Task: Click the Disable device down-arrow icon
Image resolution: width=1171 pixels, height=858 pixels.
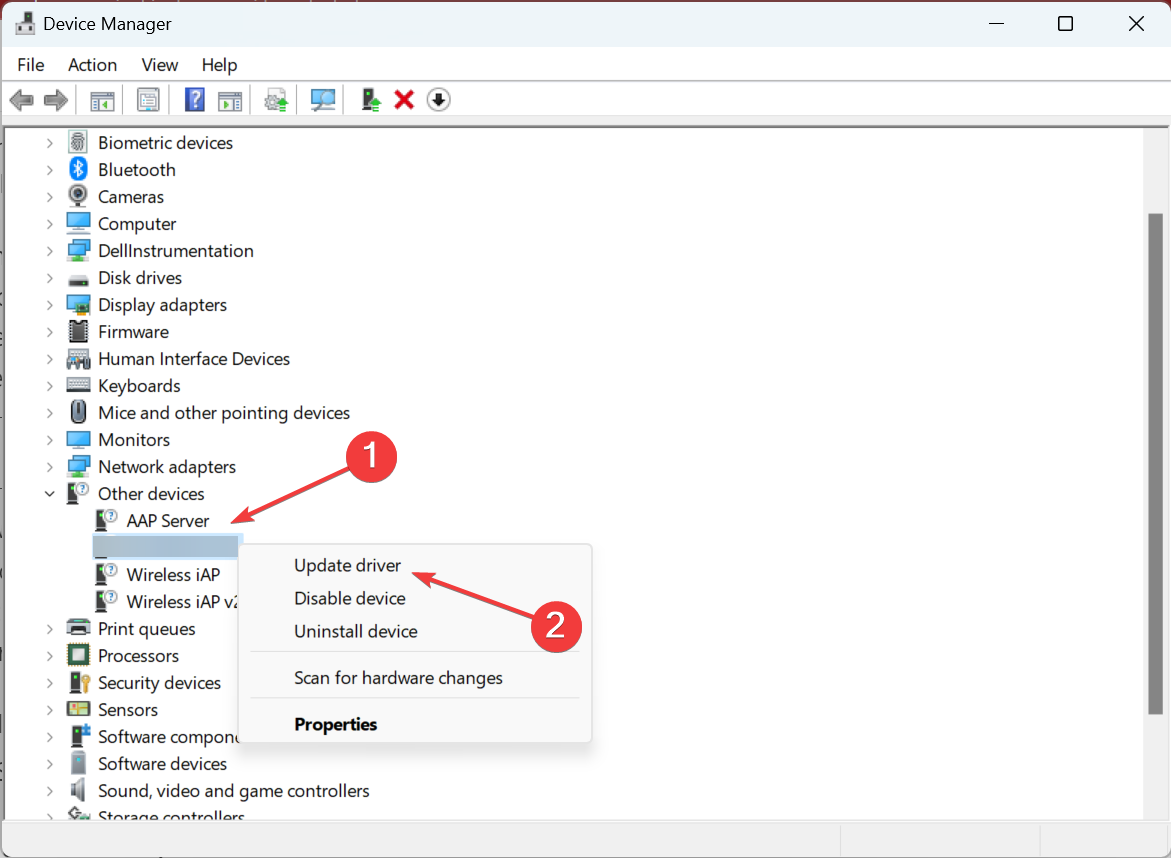Action: pyautogui.click(x=438, y=100)
